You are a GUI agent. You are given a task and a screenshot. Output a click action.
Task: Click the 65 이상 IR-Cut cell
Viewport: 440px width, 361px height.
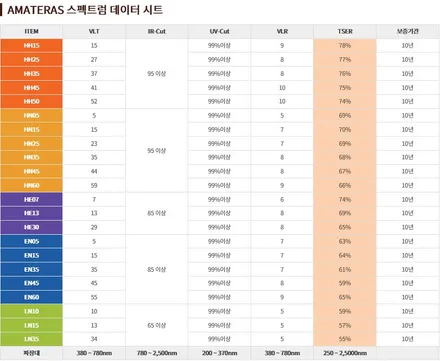point(157,325)
